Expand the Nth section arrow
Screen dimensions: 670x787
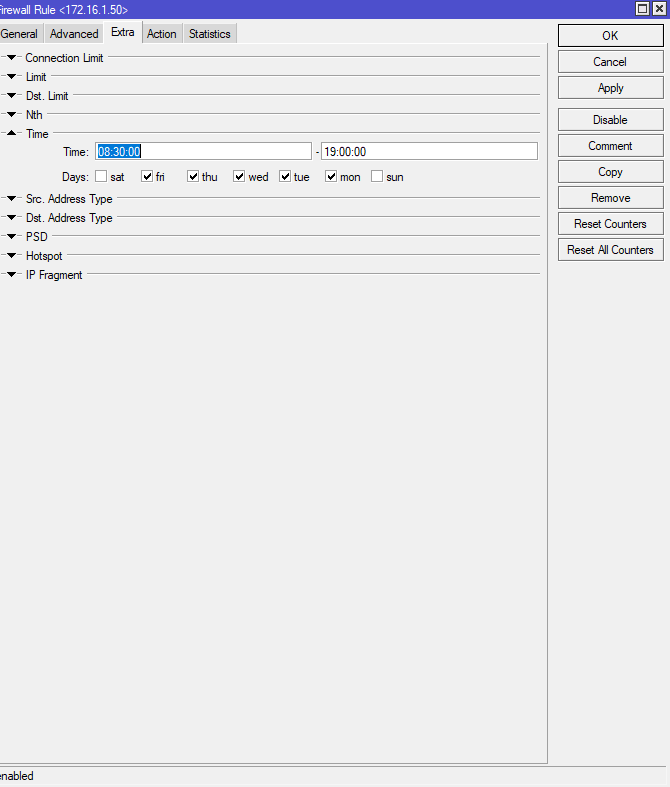click(x=12, y=115)
